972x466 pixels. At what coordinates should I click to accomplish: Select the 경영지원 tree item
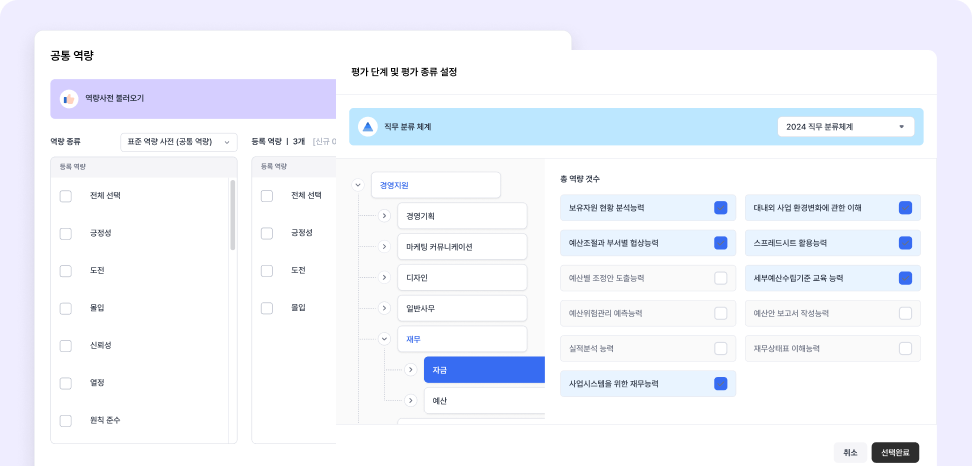click(436, 185)
